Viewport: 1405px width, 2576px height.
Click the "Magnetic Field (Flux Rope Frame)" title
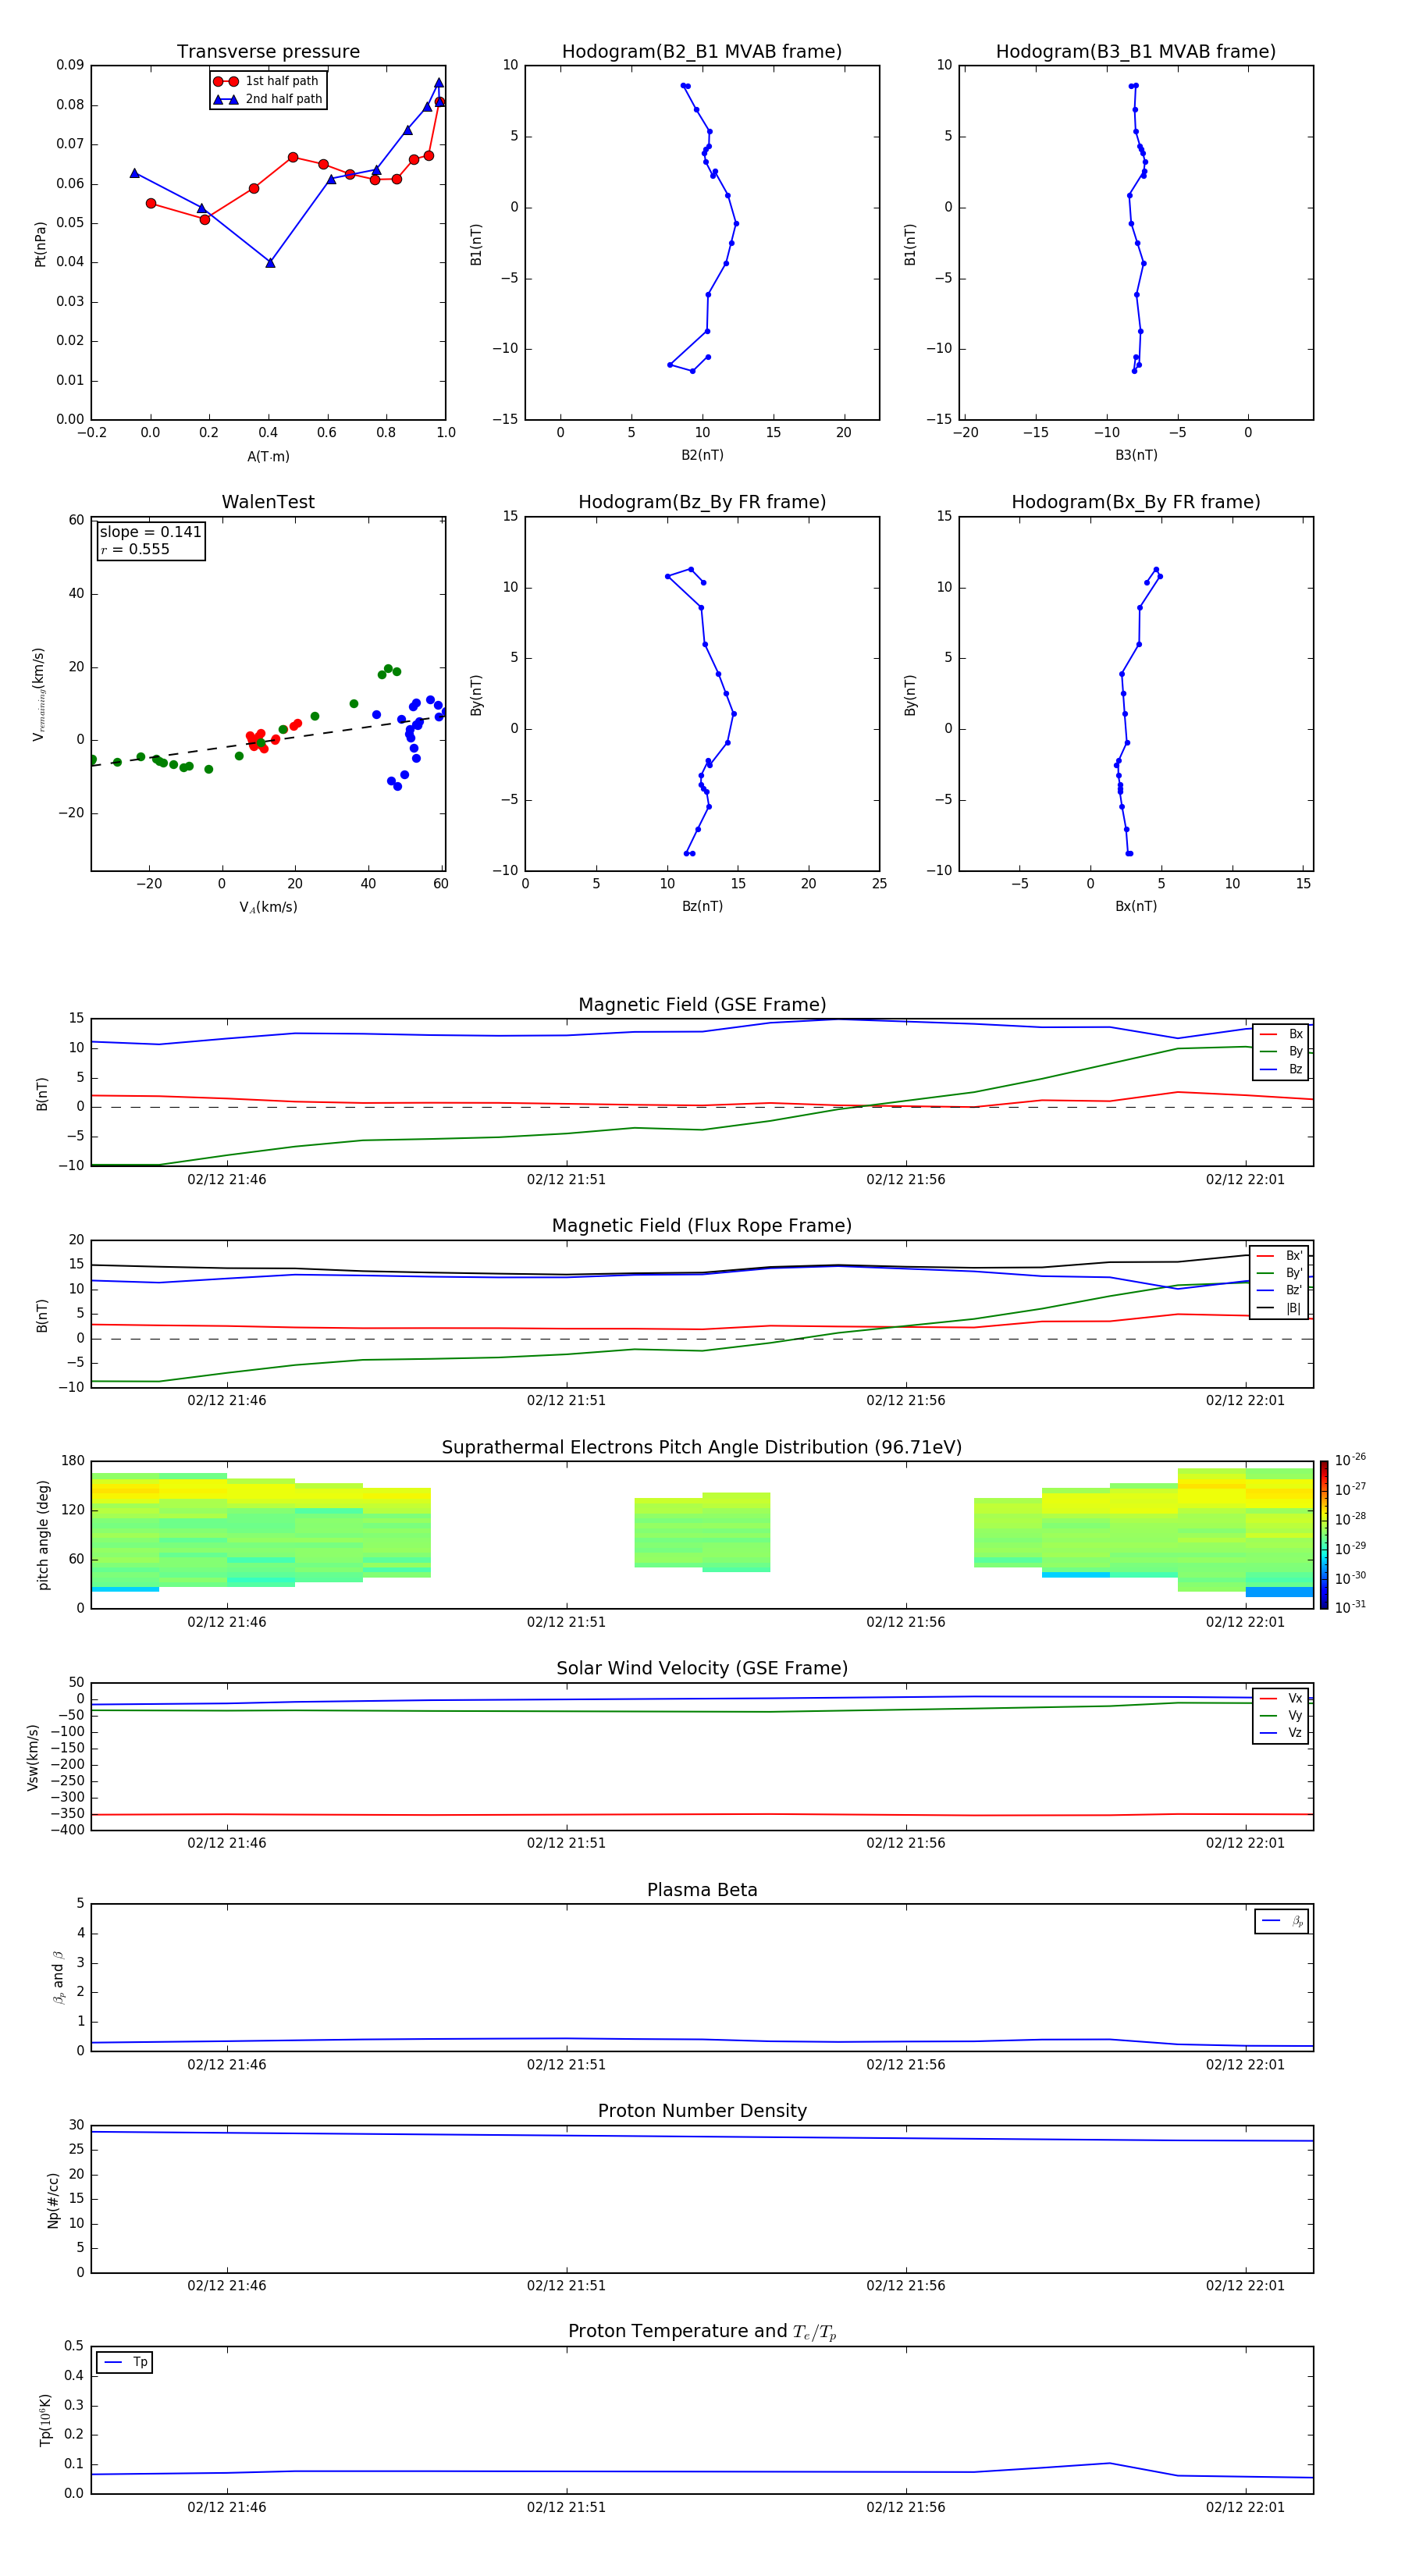[x=702, y=1226]
